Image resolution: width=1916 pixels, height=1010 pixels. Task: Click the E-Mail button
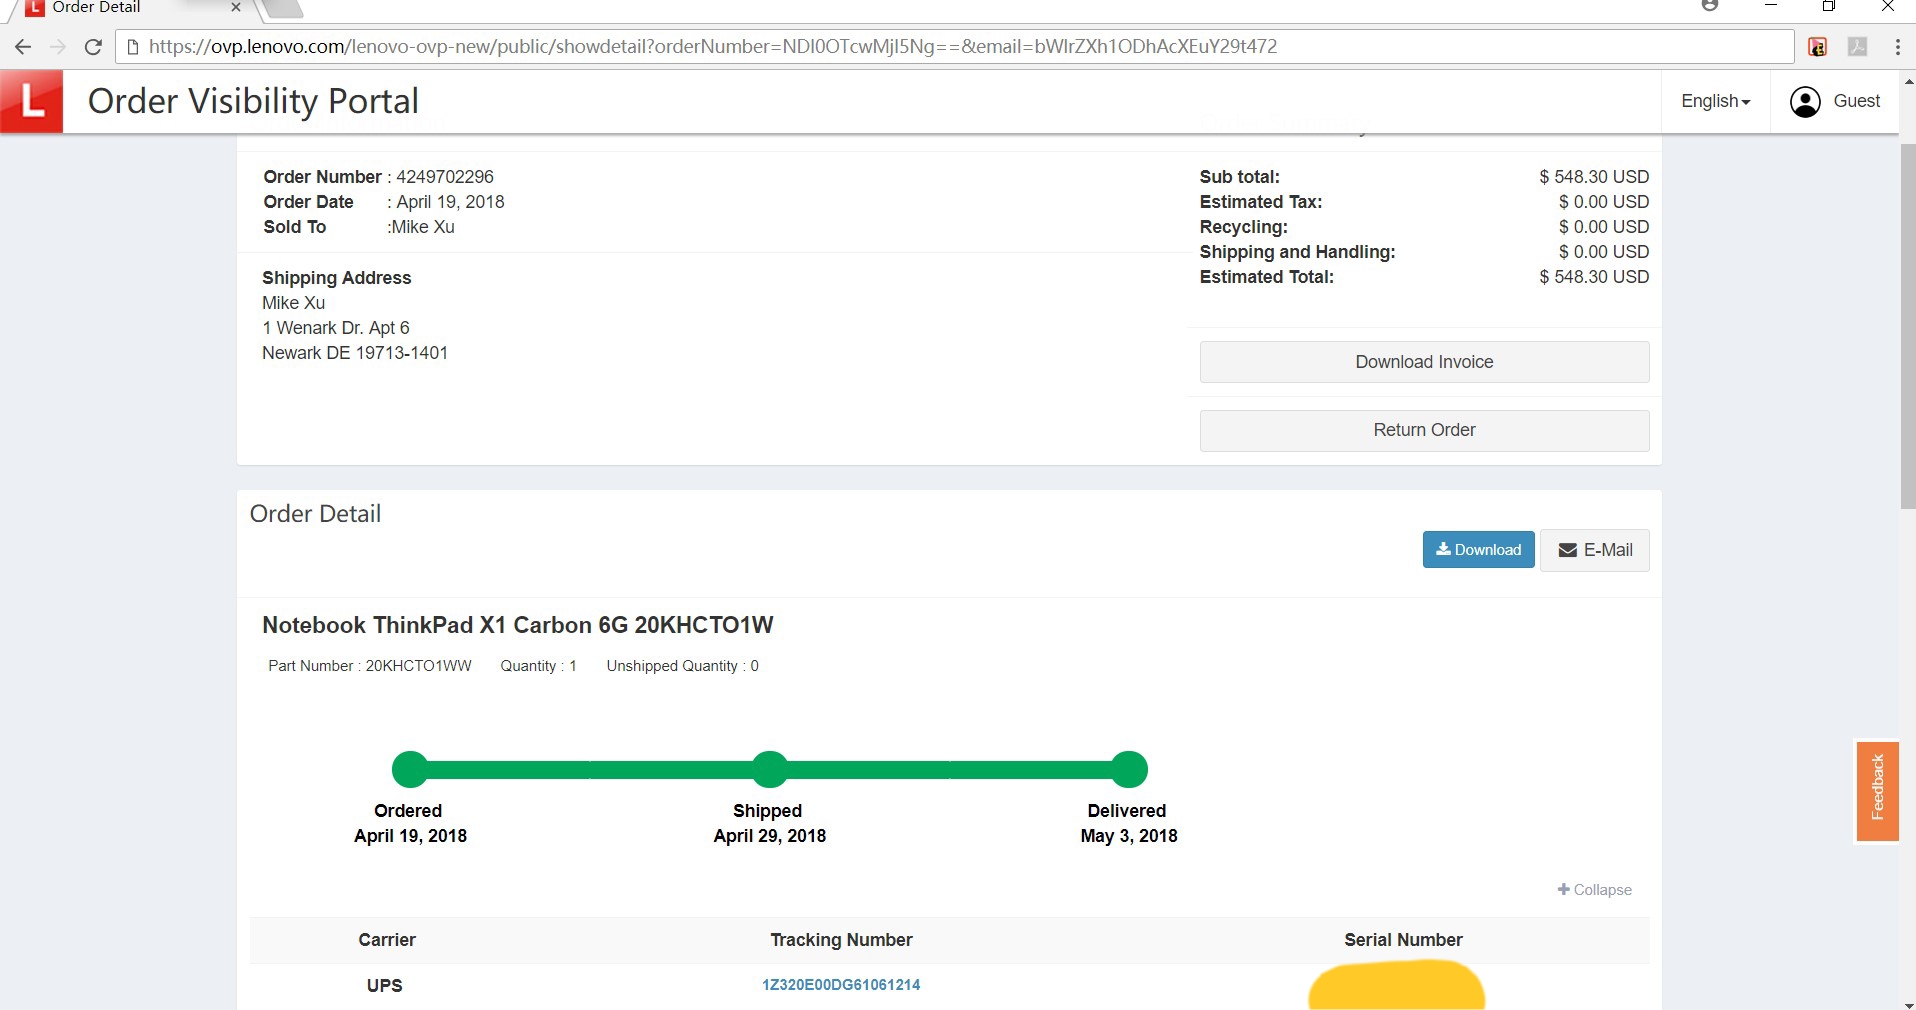tap(1594, 550)
